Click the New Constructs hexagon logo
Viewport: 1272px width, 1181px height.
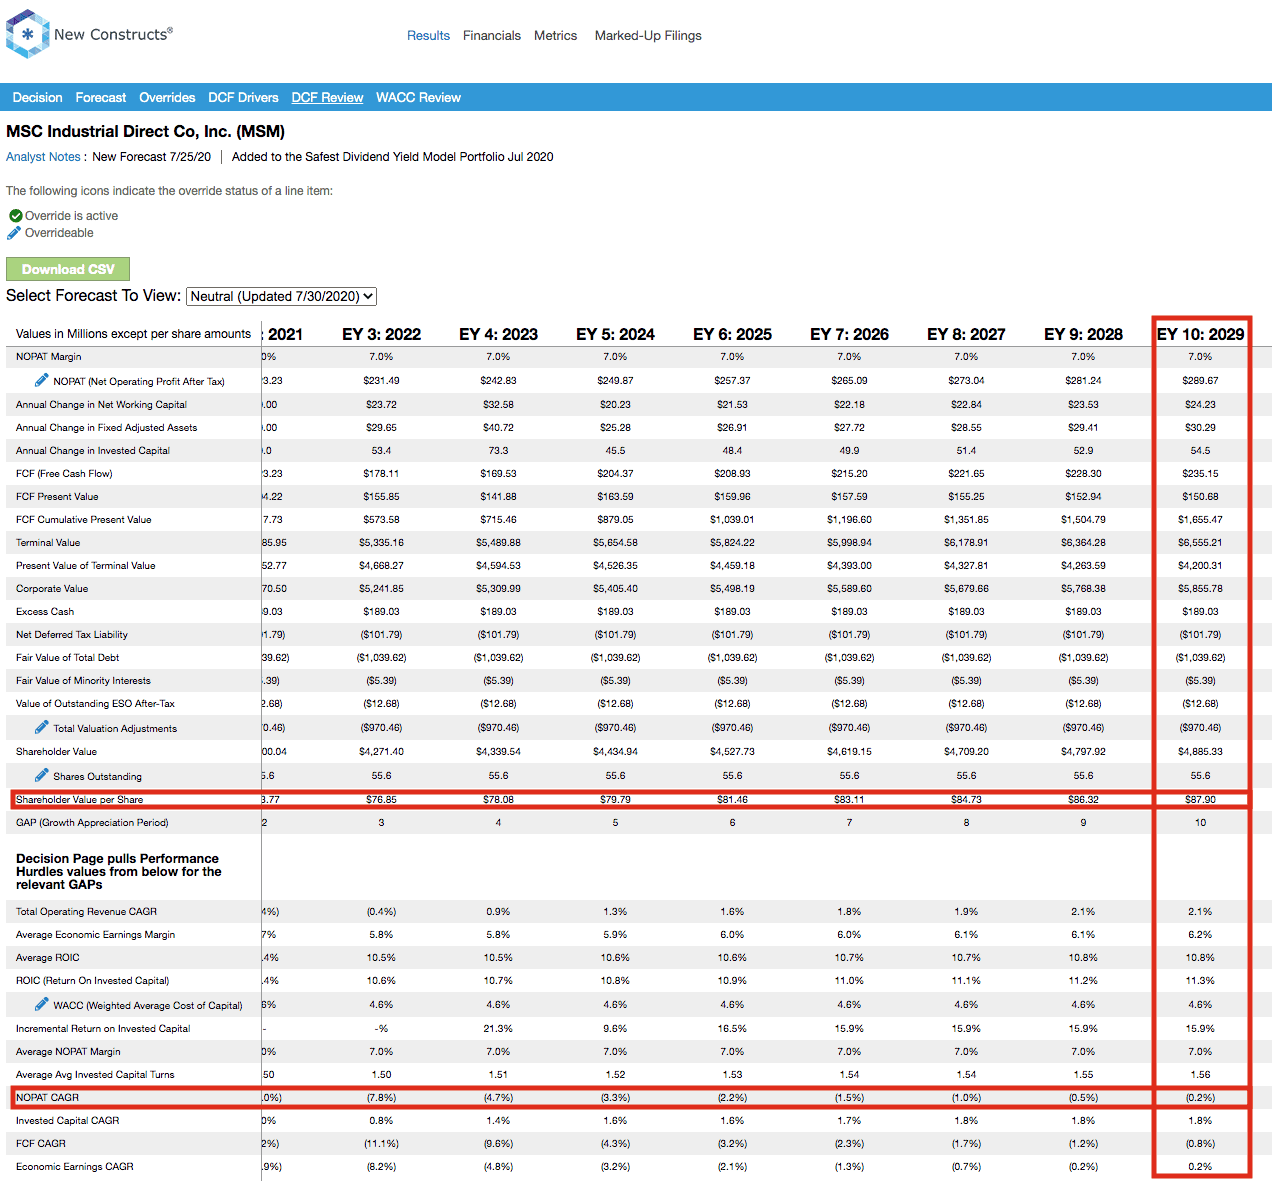(x=27, y=34)
